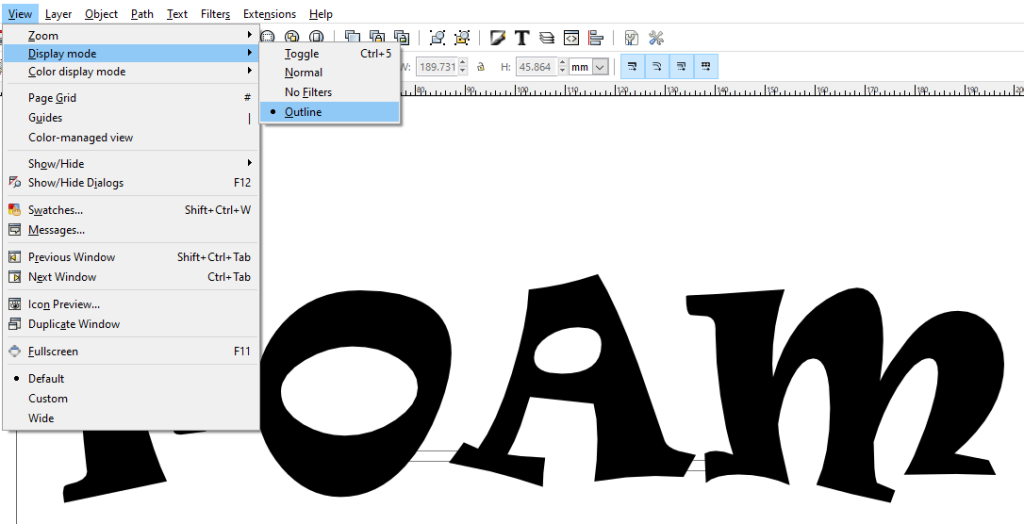The width and height of the screenshot is (1024, 524).
Task: Open the Document Properties icon
Action: (x=631, y=37)
